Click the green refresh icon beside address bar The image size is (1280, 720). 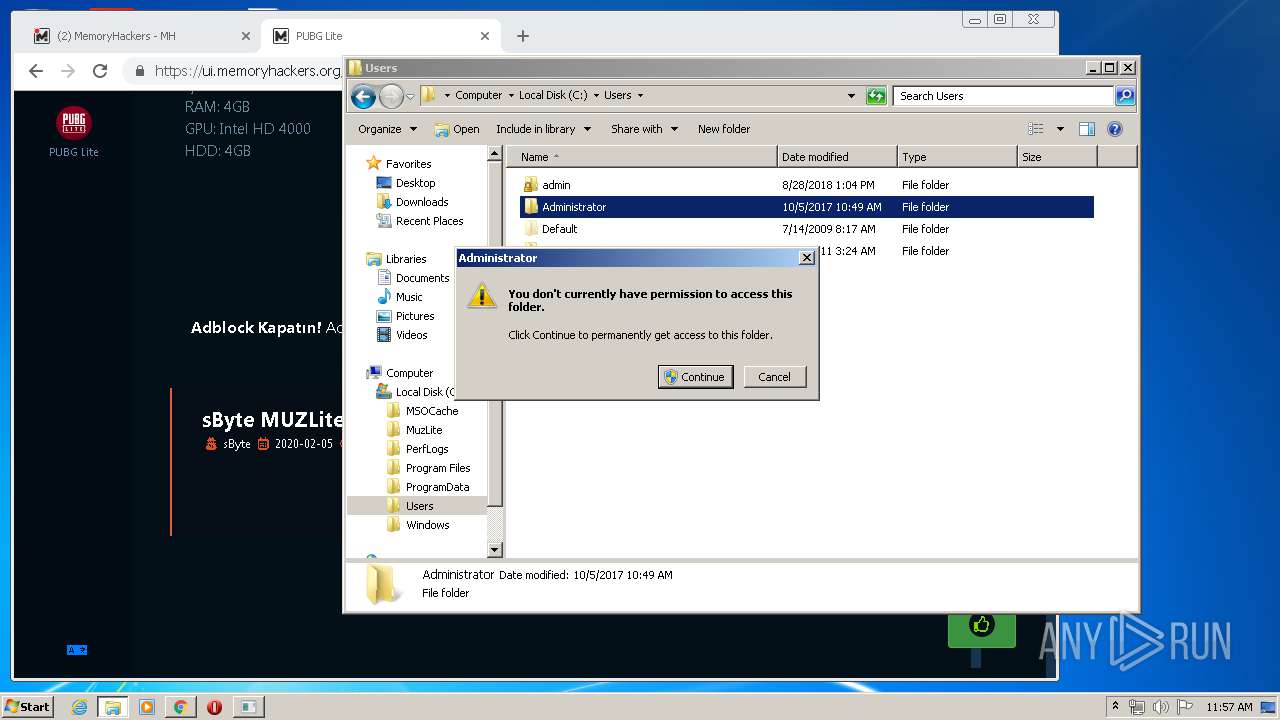tap(876, 96)
